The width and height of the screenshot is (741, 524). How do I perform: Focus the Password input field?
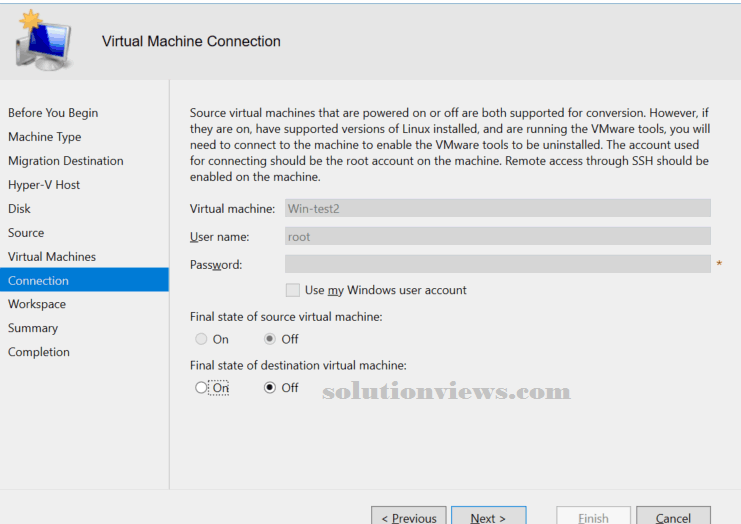(498, 264)
